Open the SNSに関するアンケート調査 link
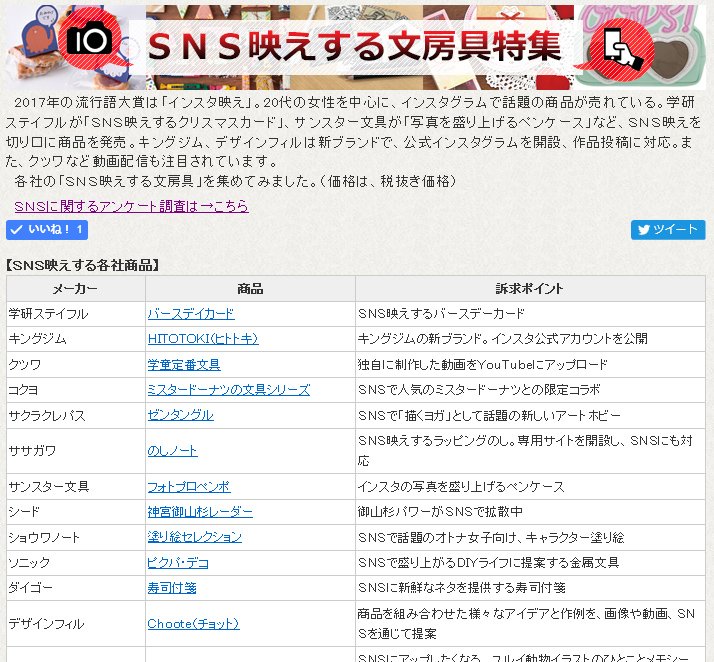The height and width of the screenshot is (662, 714). pos(132,206)
